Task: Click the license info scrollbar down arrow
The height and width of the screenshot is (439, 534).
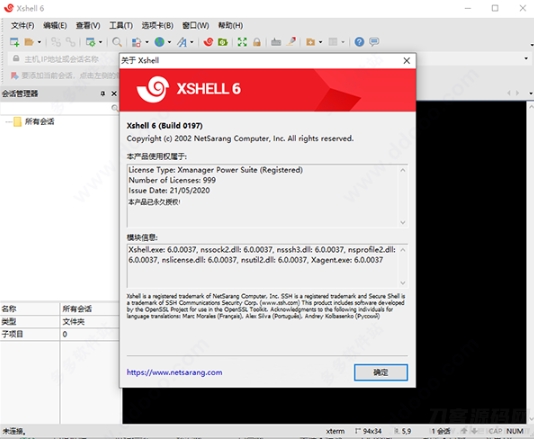Action: click(403, 222)
